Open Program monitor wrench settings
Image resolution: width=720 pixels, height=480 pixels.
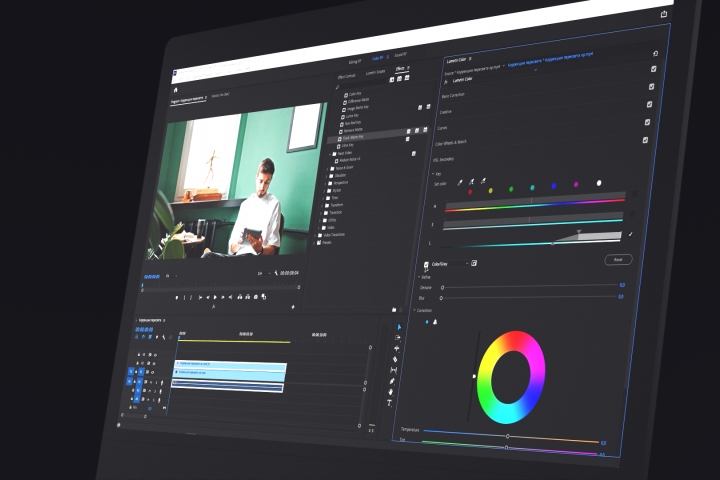276,273
